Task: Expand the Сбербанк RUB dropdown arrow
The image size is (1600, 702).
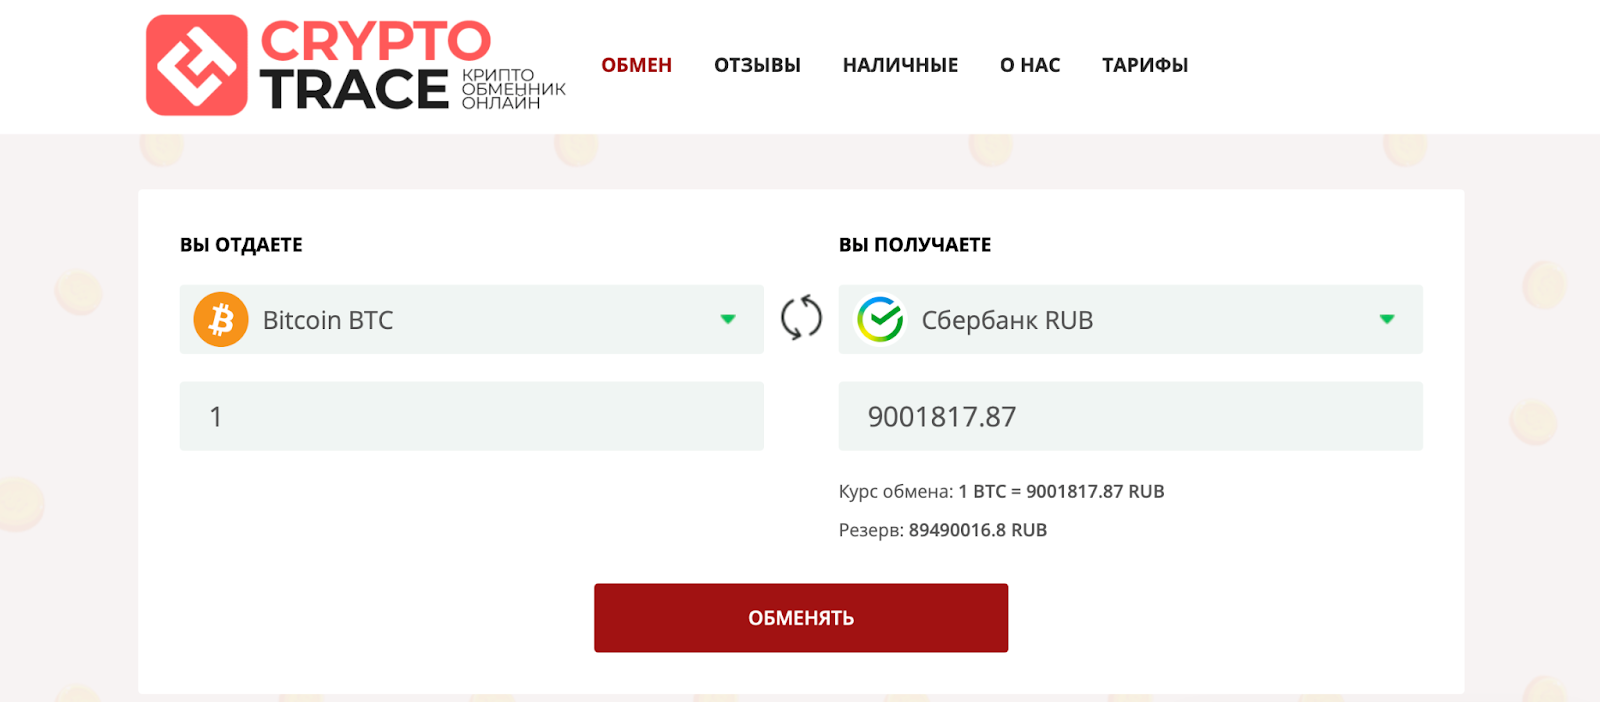Action: (x=1387, y=319)
